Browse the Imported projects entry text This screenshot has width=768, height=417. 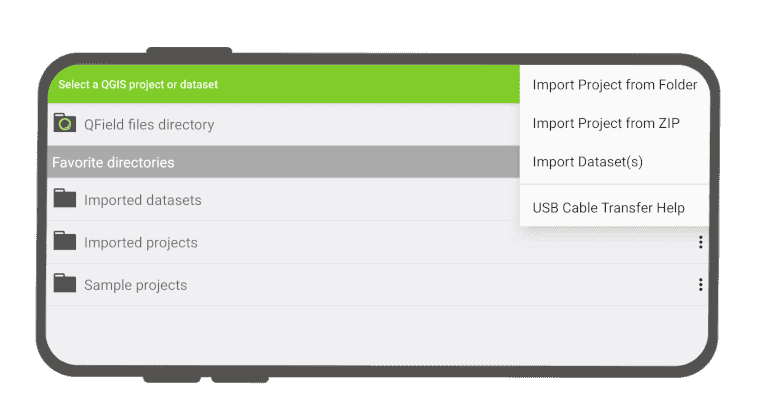tap(140, 243)
